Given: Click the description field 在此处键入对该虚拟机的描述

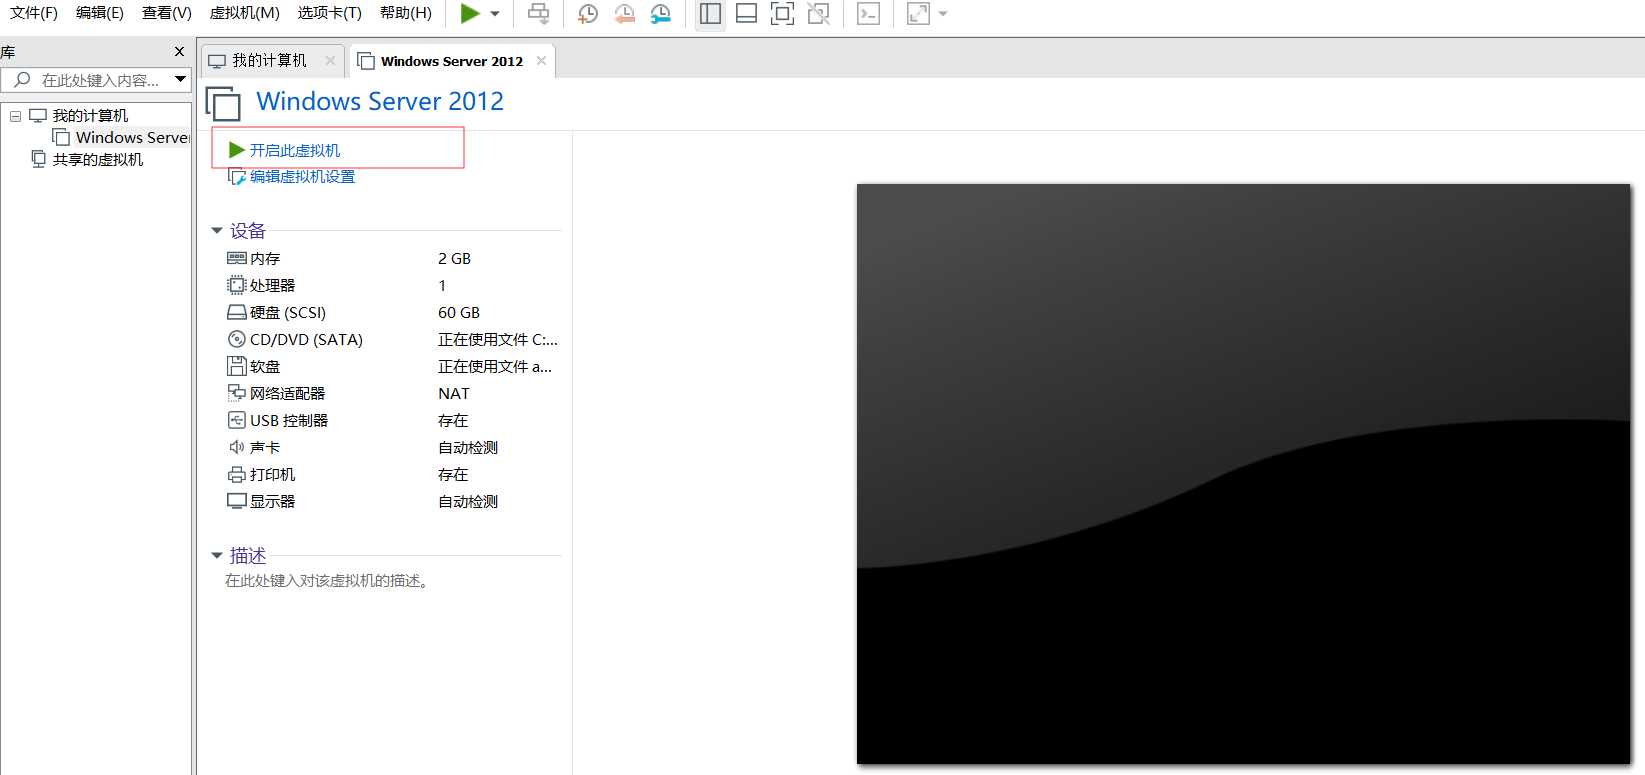Looking at the screenshot, I should pos(328,581).
